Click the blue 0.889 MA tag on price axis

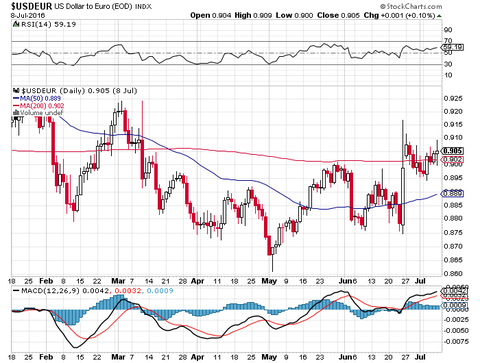pos(452,194)
